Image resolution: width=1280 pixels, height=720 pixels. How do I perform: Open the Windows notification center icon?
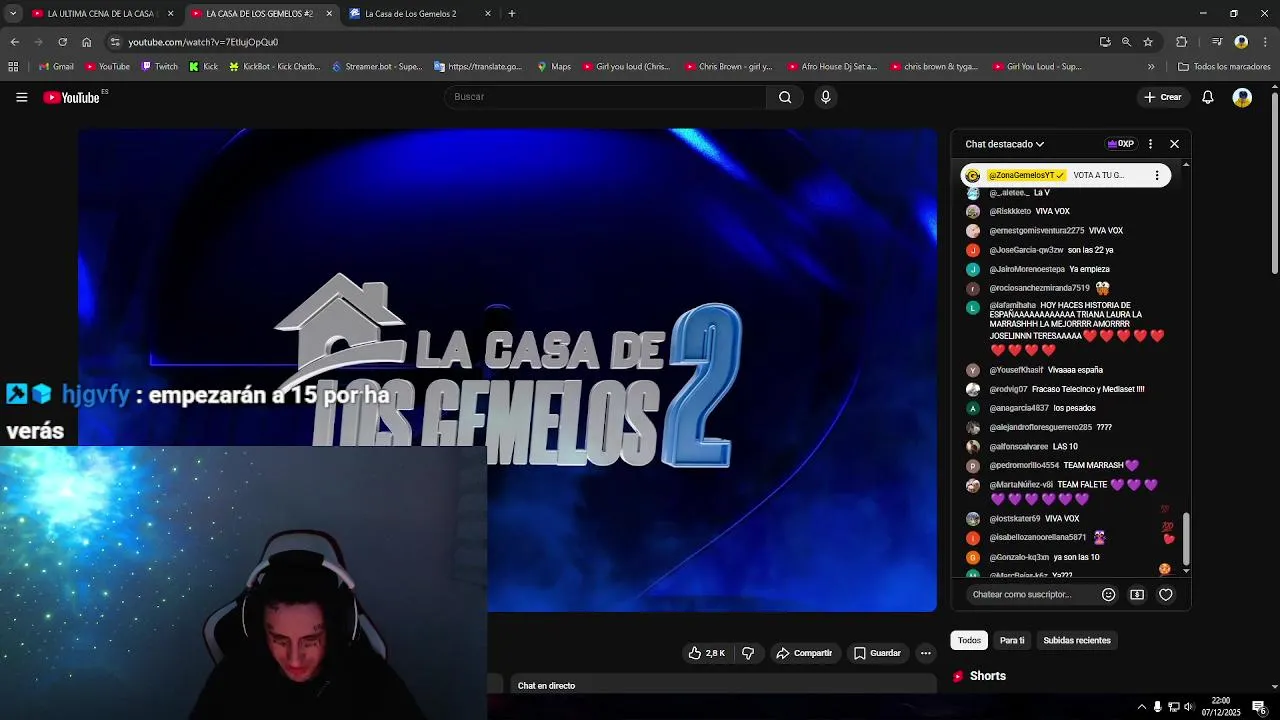[x=1259, y=707]
